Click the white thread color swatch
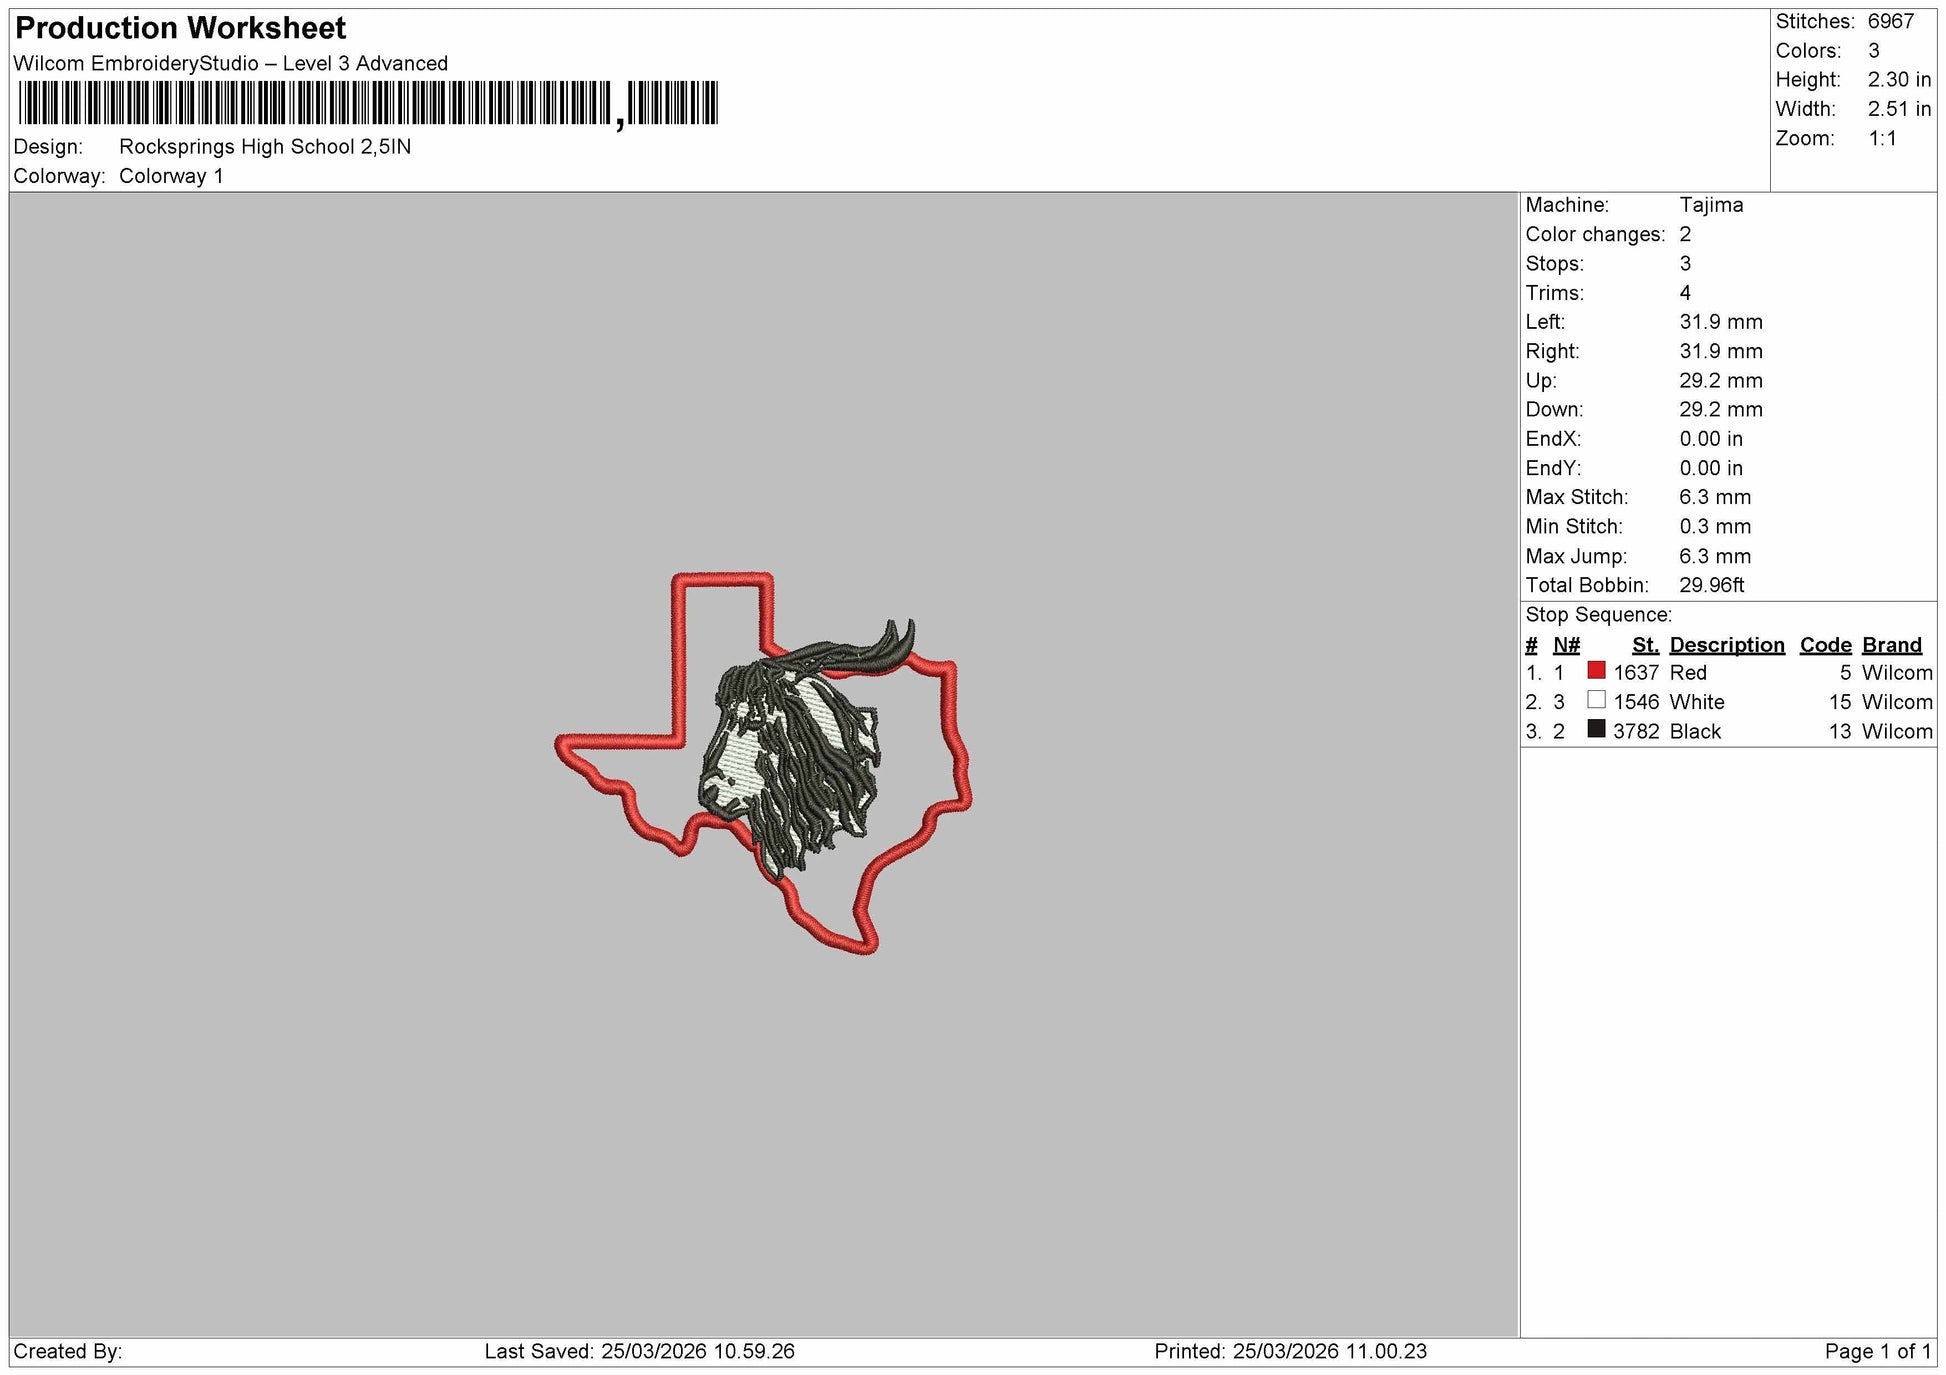The width and height of the screenshot is (1946, 1375). [x=1596, y=700]
